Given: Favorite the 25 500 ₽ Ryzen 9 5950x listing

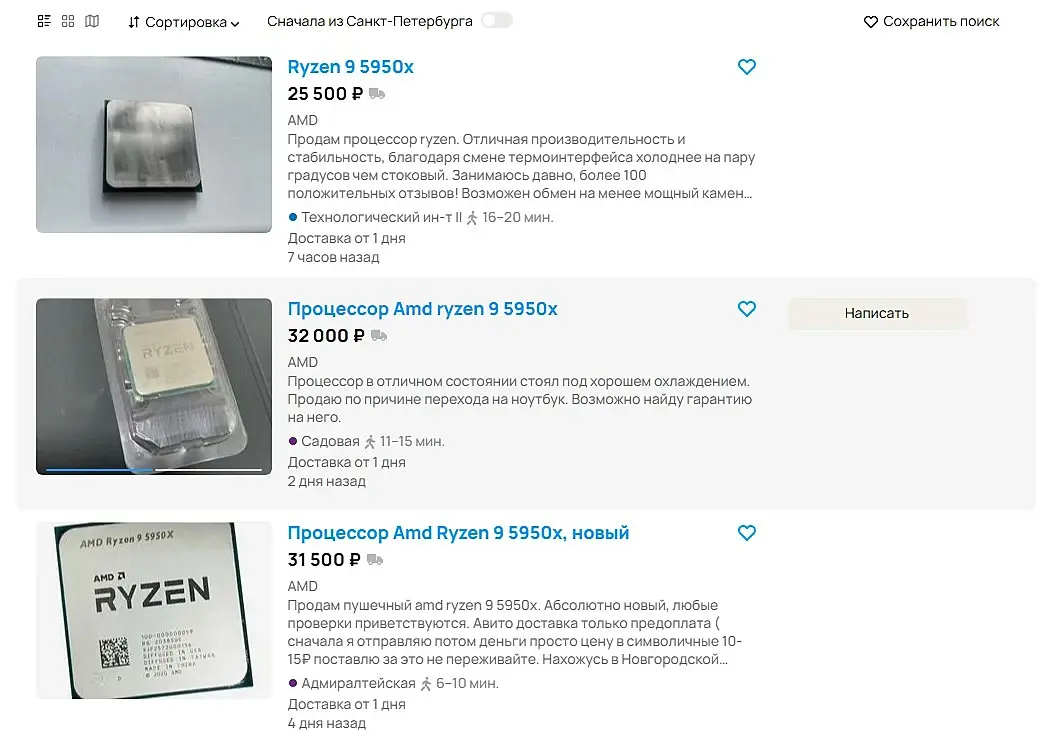Looking at the screenshot, I should click(x=746, y=67).
